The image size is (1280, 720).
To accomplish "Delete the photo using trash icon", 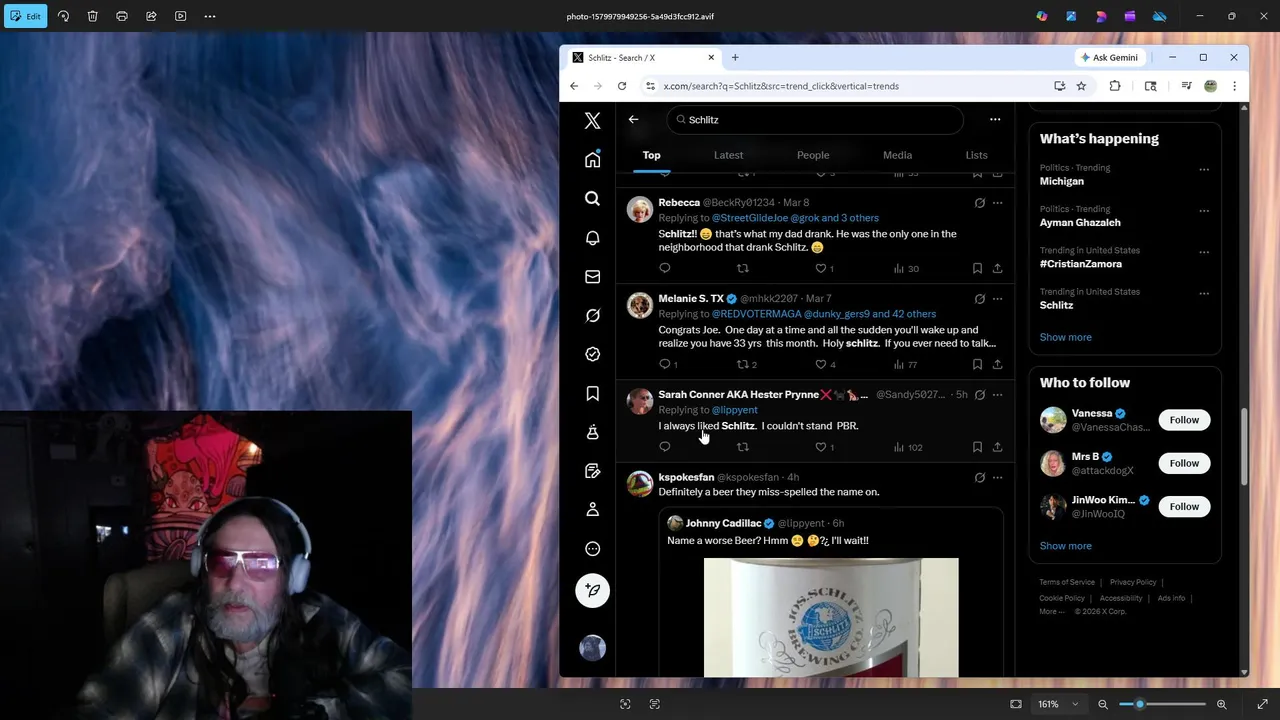I will tap(92, 16).
